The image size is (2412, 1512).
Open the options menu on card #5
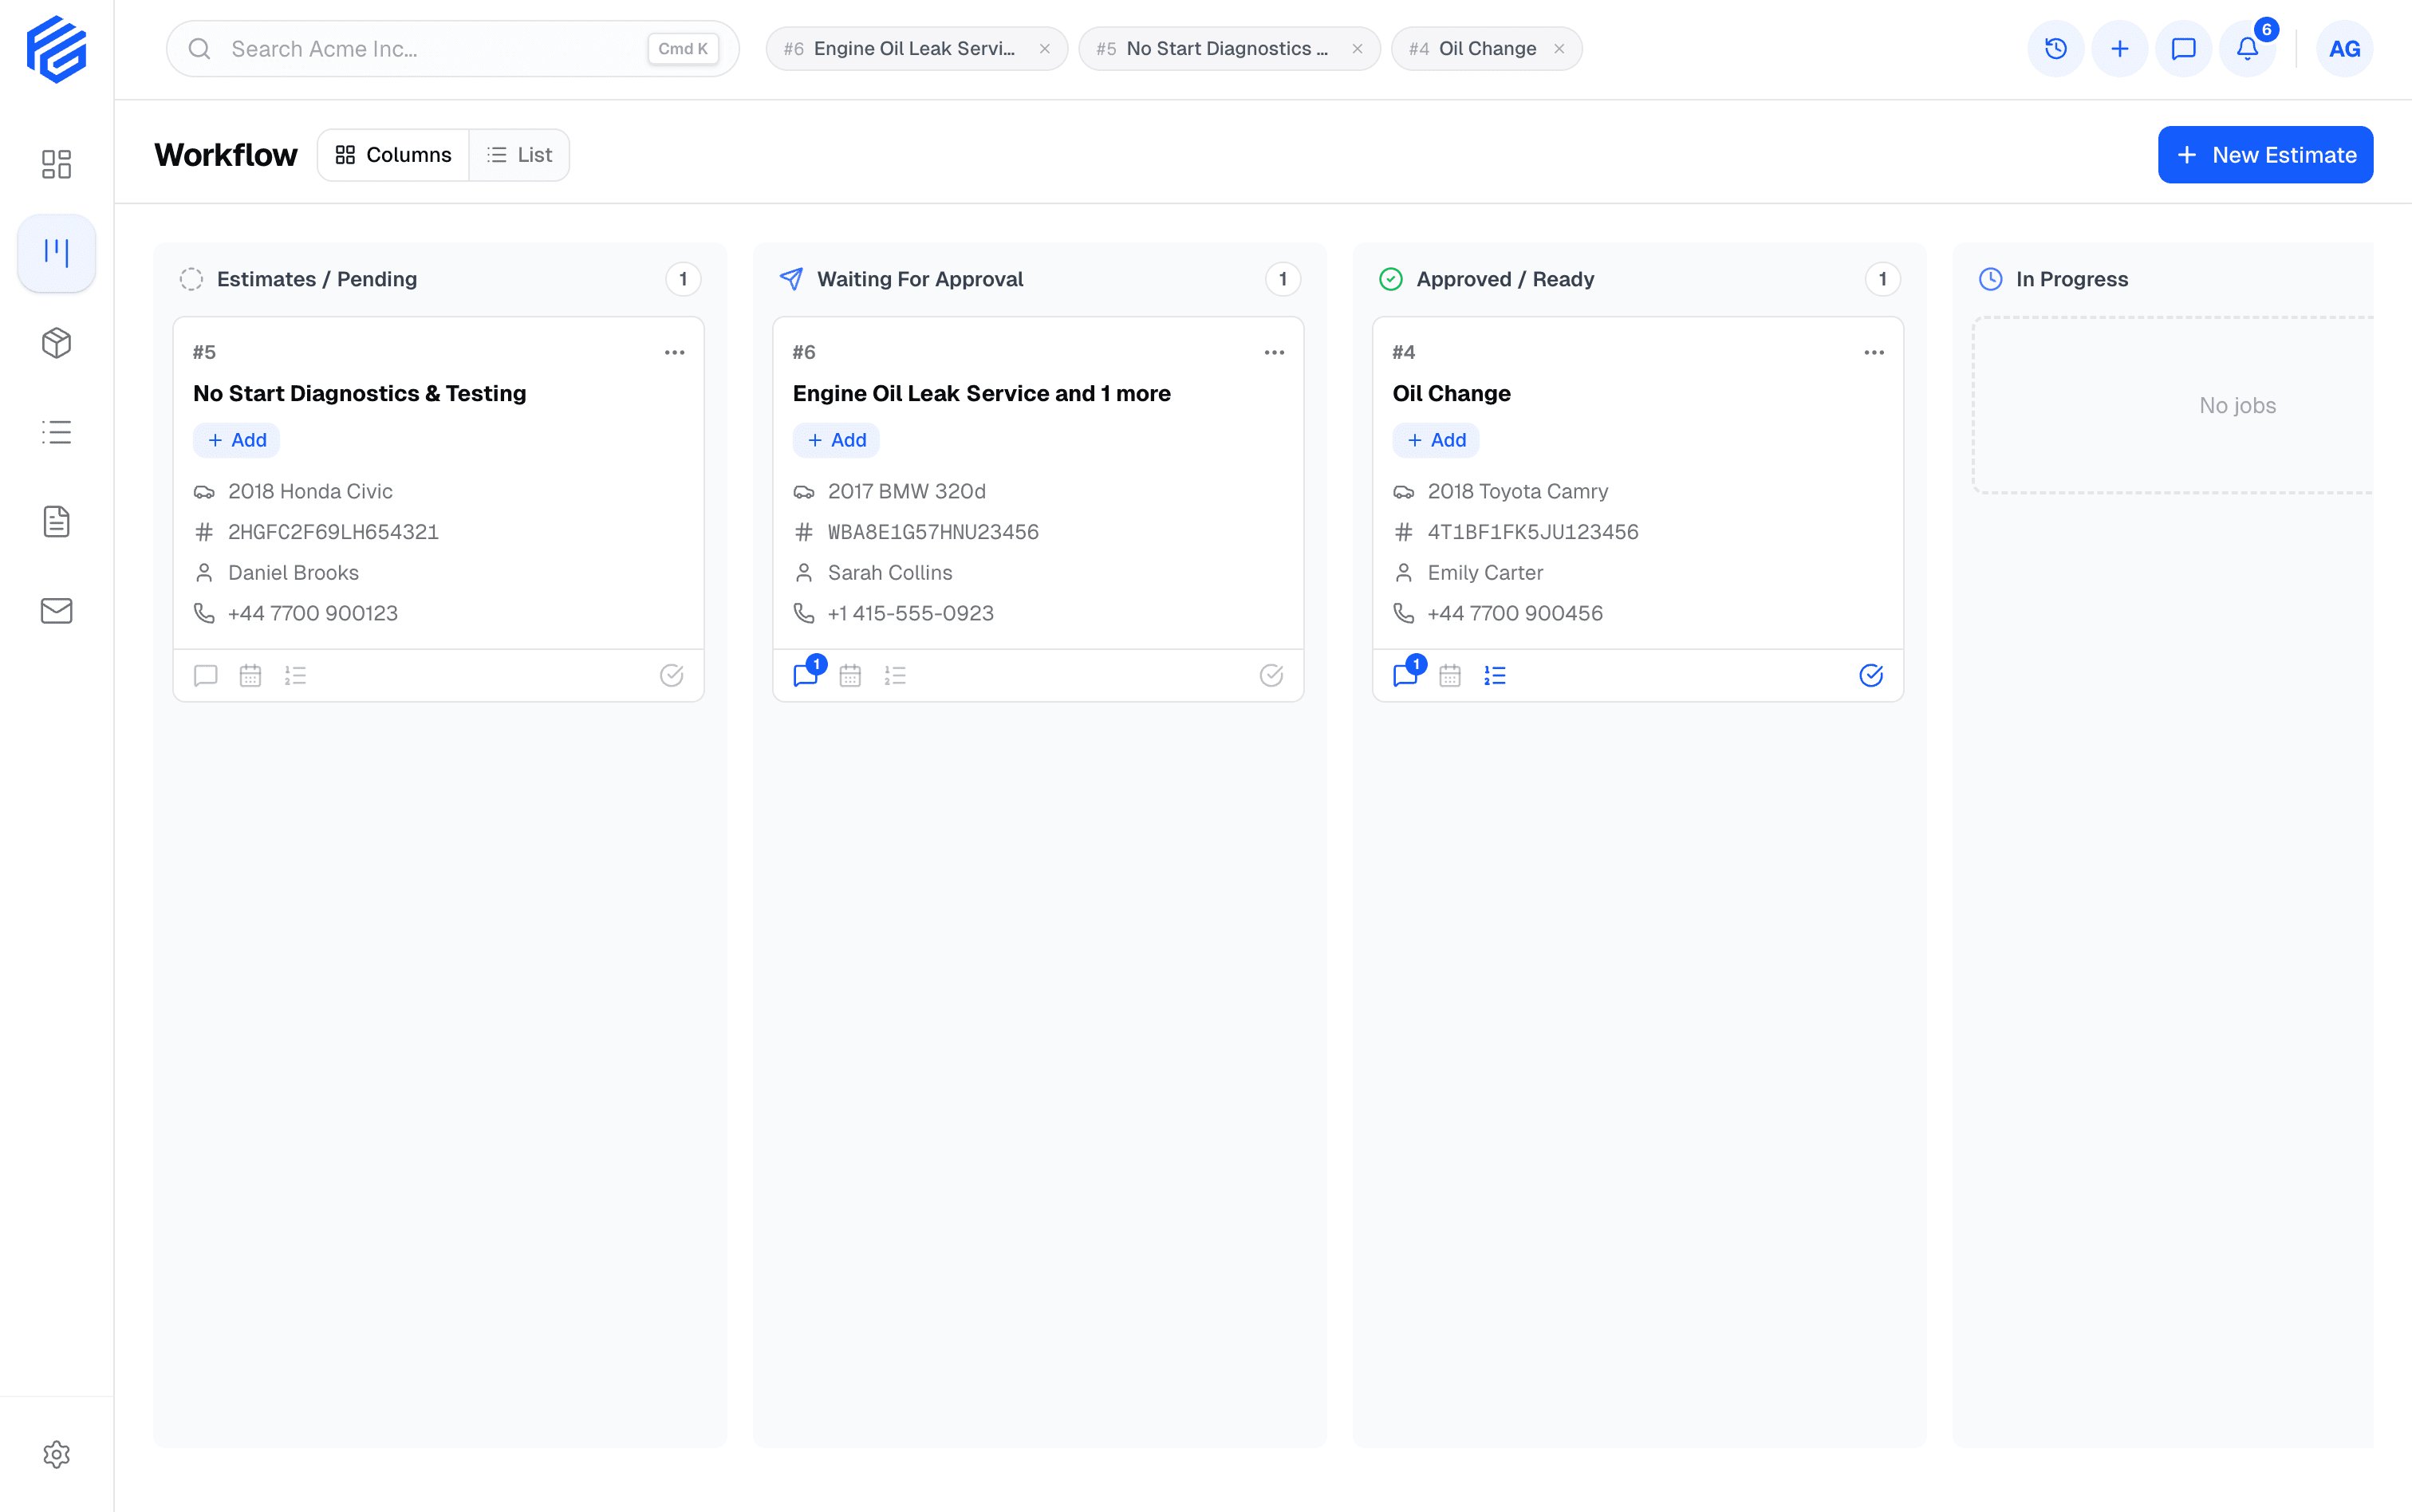point(675,351)
